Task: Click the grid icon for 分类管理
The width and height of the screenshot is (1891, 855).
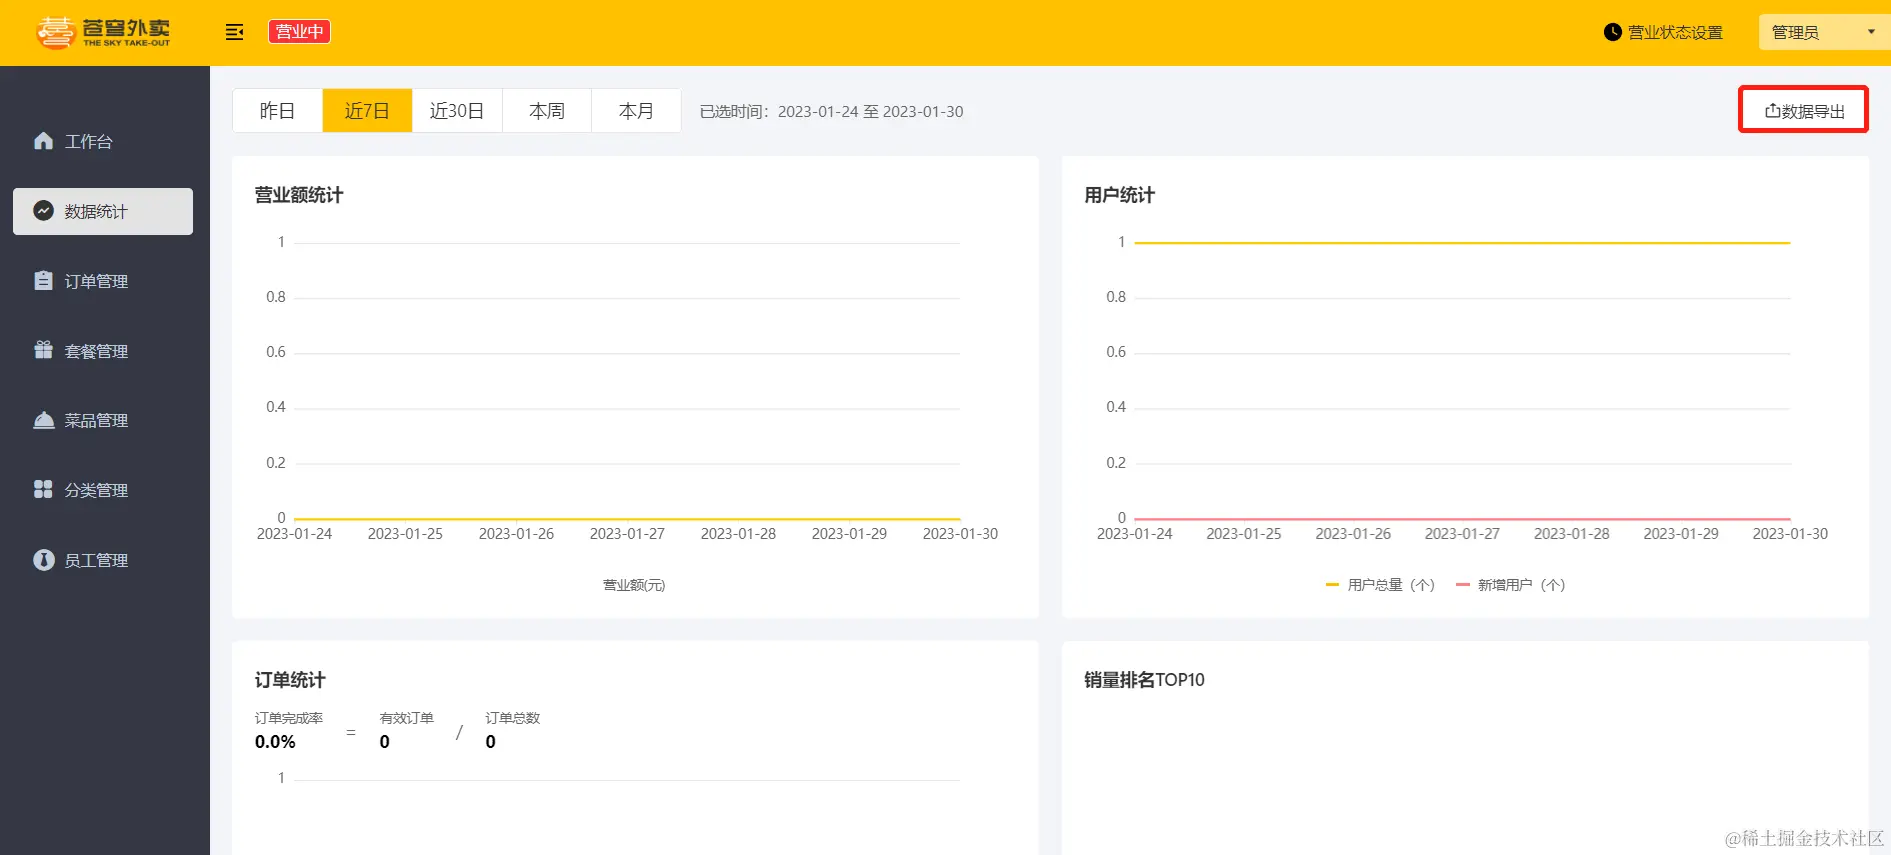Action: [43, 489]
